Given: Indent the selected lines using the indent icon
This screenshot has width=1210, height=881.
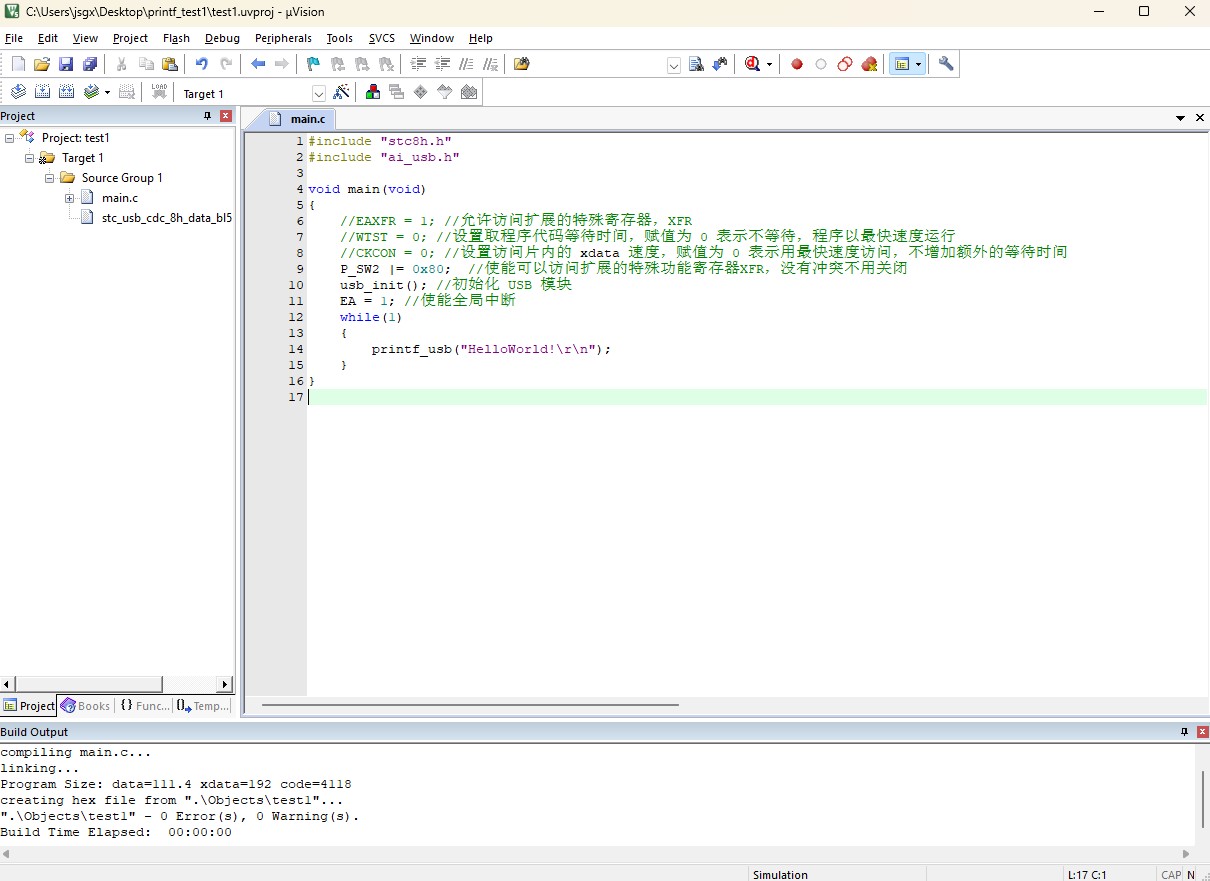Looking at the screenshot, I should pos(418,64).
